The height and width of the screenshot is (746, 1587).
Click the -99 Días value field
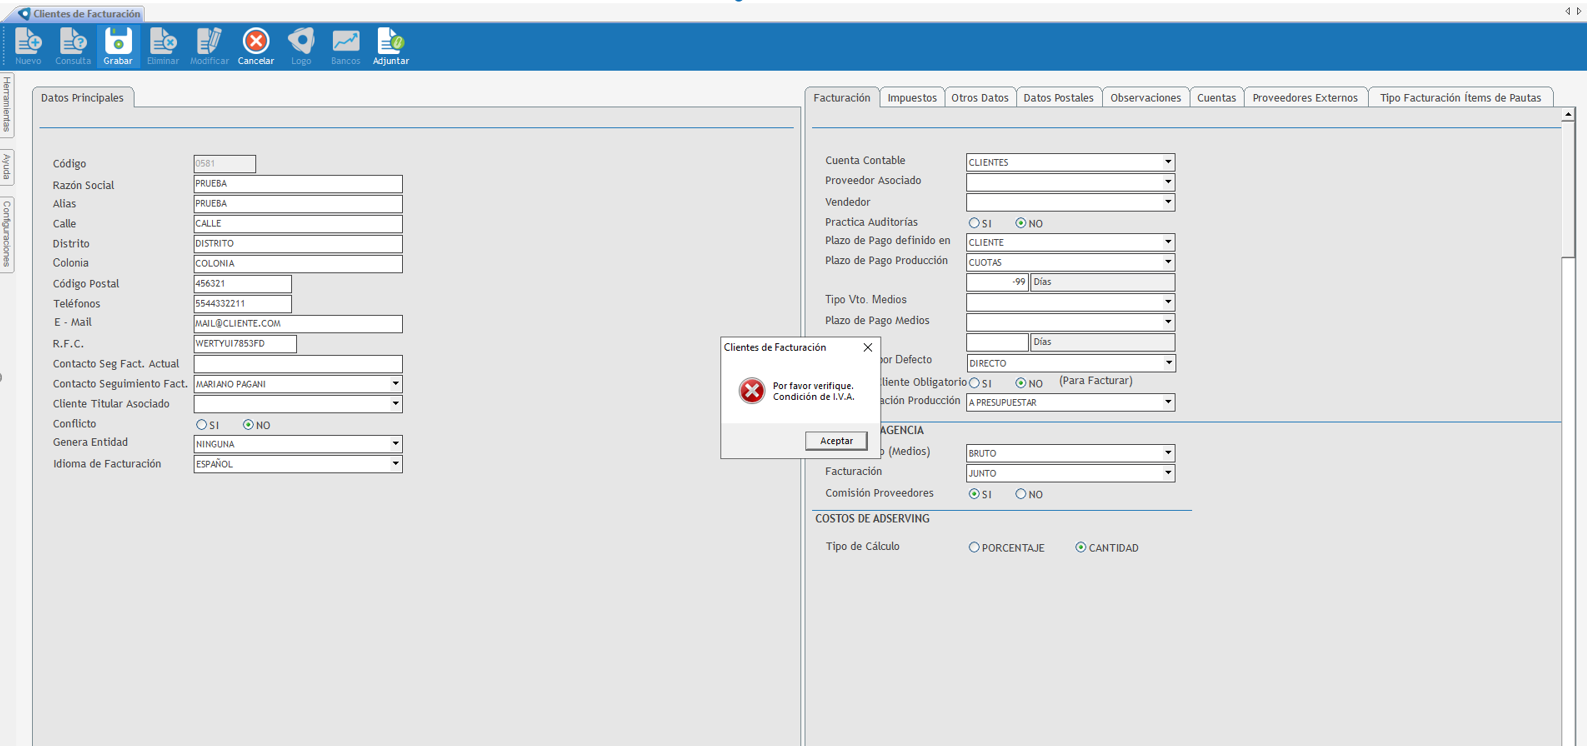pyautogui.click(x=997, y=282)
